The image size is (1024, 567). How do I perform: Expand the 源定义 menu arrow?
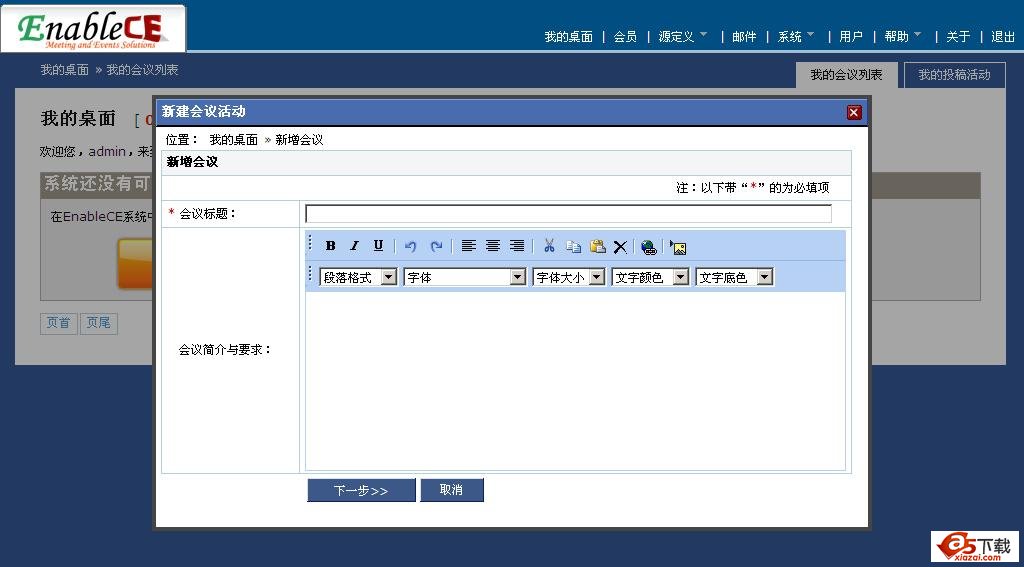tap(703, 35)
